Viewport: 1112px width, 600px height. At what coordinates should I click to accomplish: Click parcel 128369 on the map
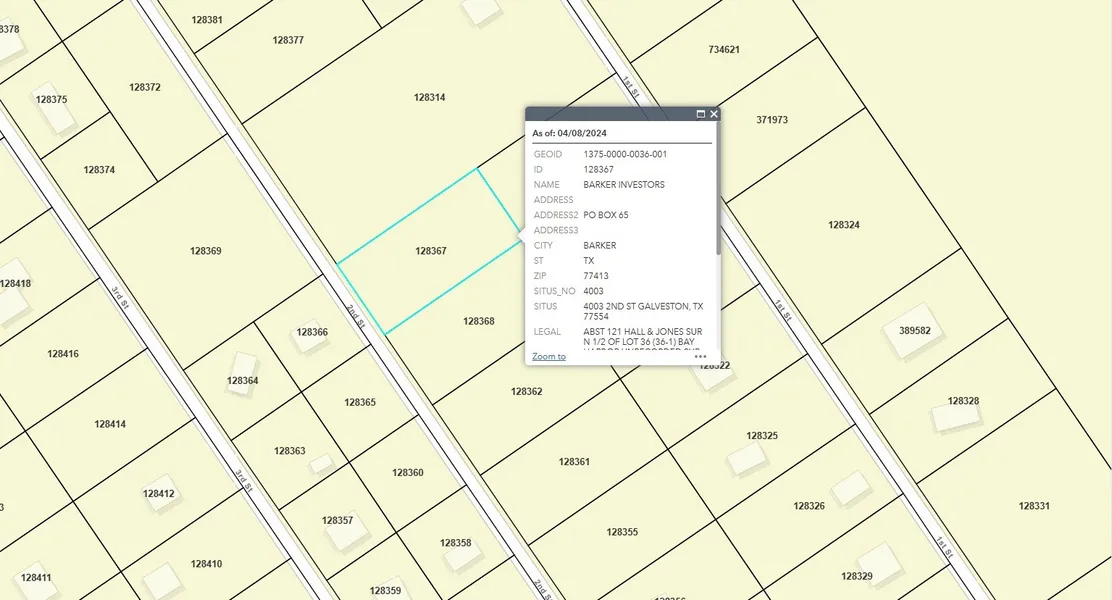point(205,250)
